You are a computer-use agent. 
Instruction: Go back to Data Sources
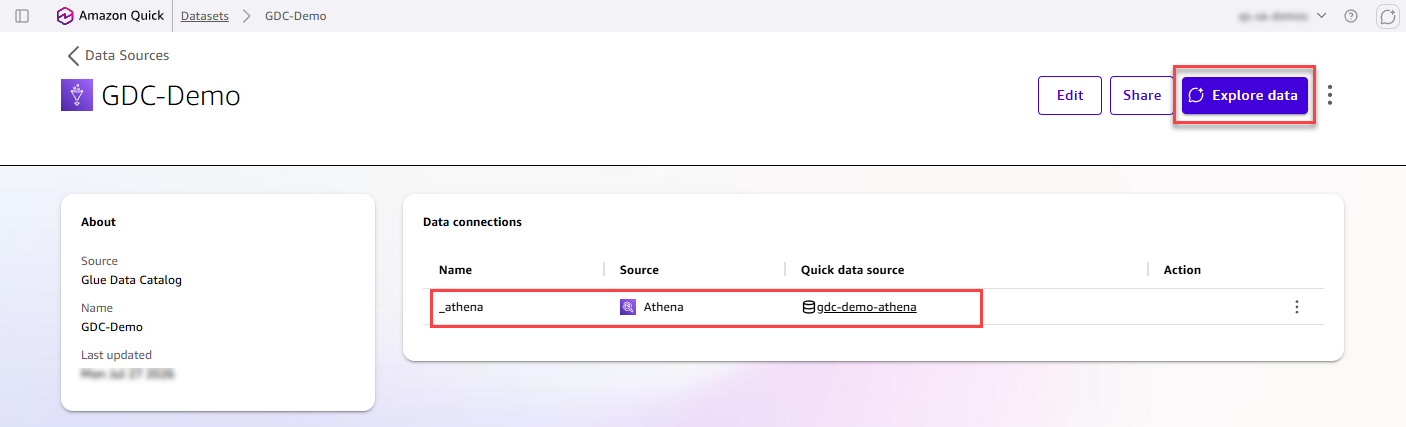tap(127, 55)
